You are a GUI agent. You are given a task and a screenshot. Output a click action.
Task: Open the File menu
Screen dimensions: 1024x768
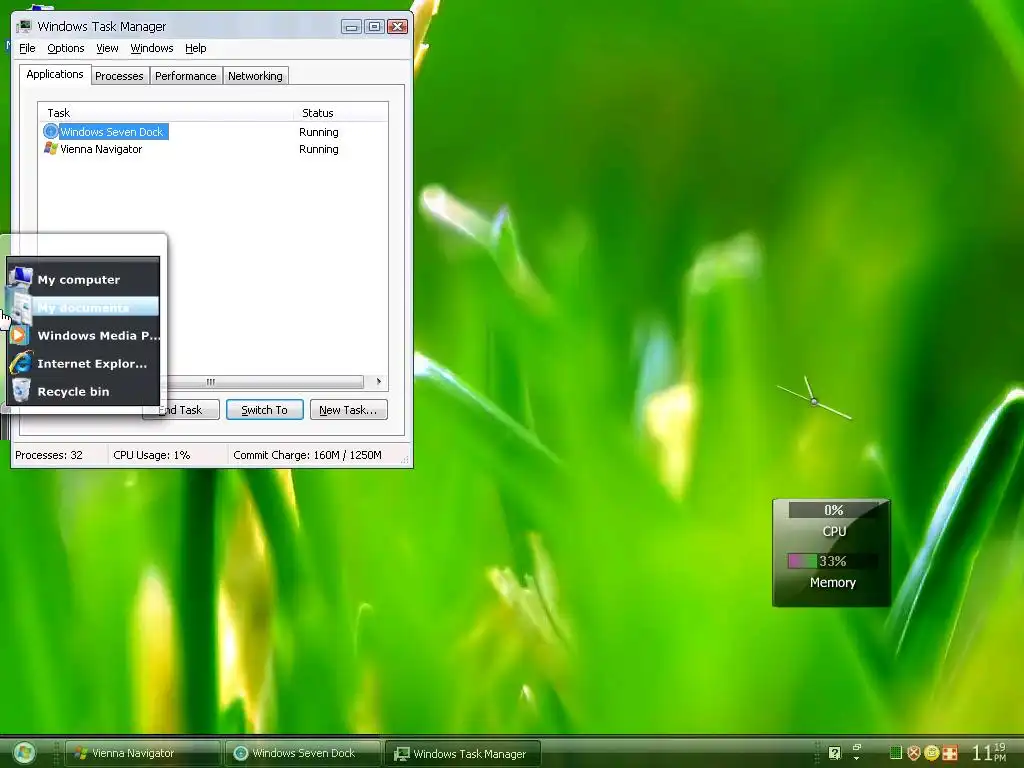pyautogui.click(x=27, y=48)
